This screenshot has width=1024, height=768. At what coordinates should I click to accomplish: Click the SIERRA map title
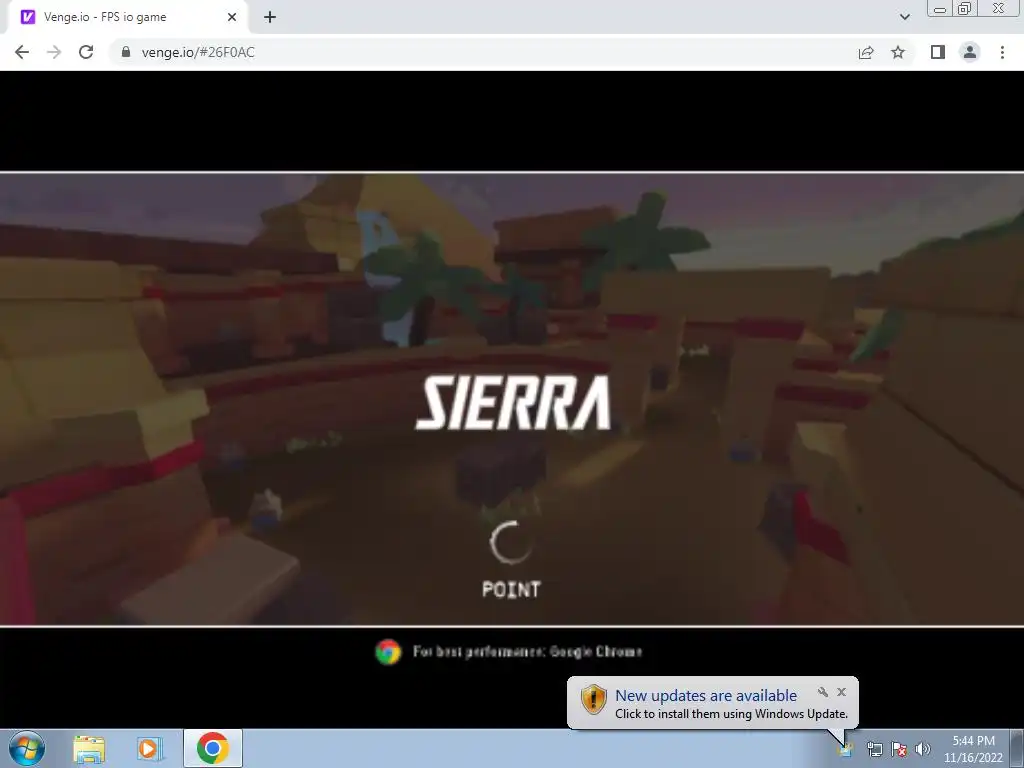tap(513, 402)
